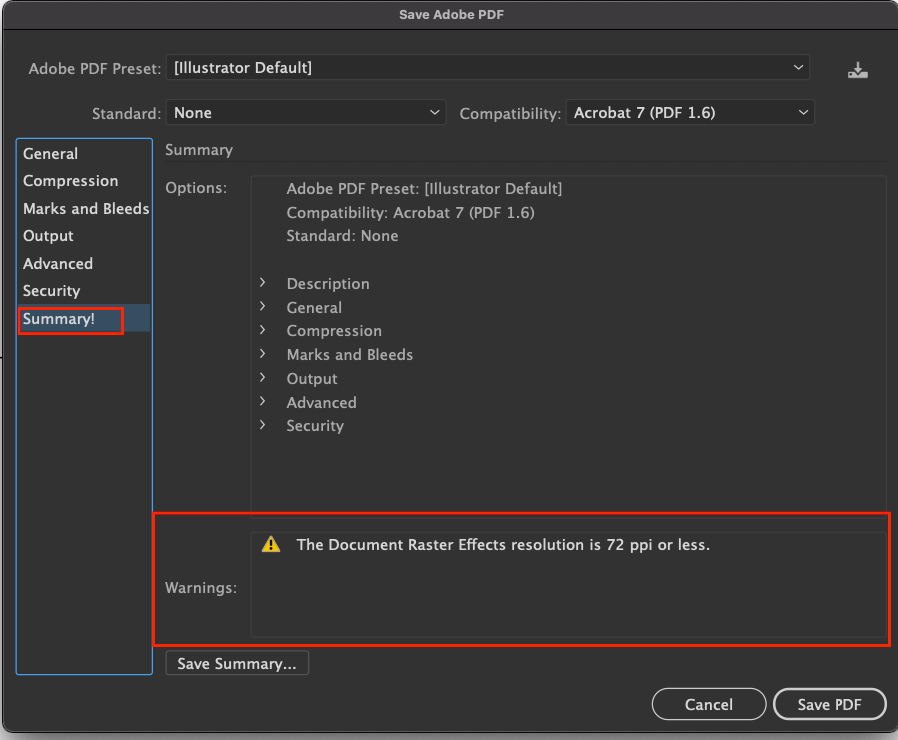The width and height of the screenshot is (898, 740).
Task: Switch to the Compression settings panel
Action: pyautogui.click(x=70, y=180)
